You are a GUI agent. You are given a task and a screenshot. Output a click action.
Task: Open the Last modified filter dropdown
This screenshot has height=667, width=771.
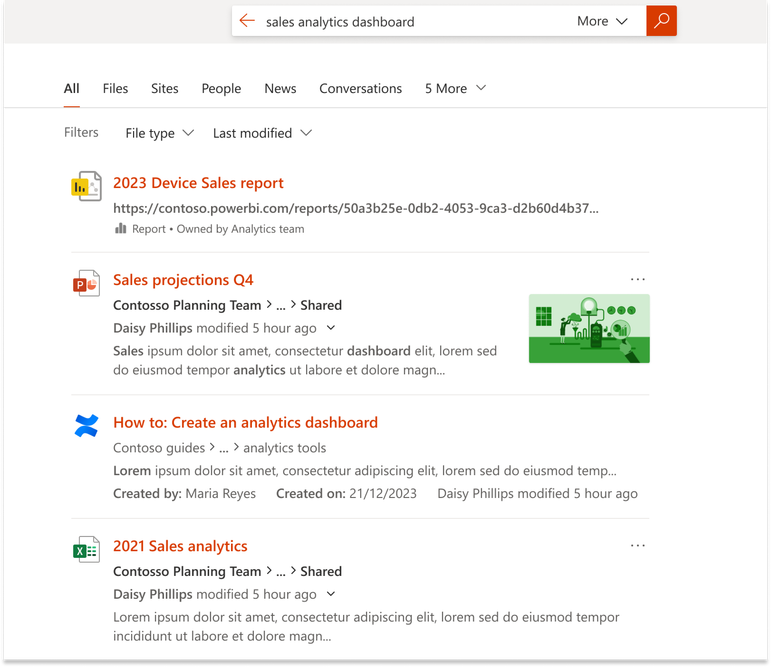click(262, 133)
